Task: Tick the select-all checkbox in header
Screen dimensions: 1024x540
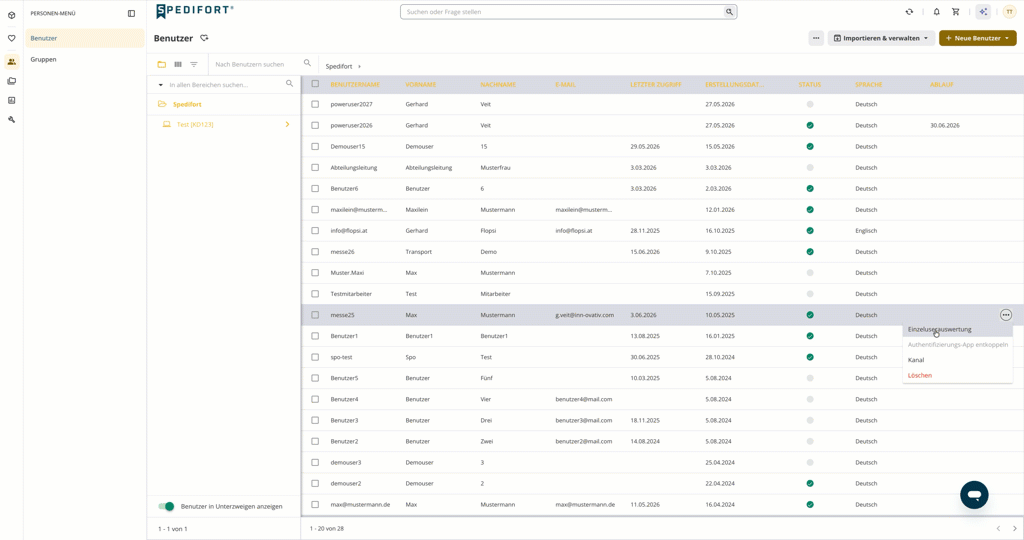Action: (315, 84)
